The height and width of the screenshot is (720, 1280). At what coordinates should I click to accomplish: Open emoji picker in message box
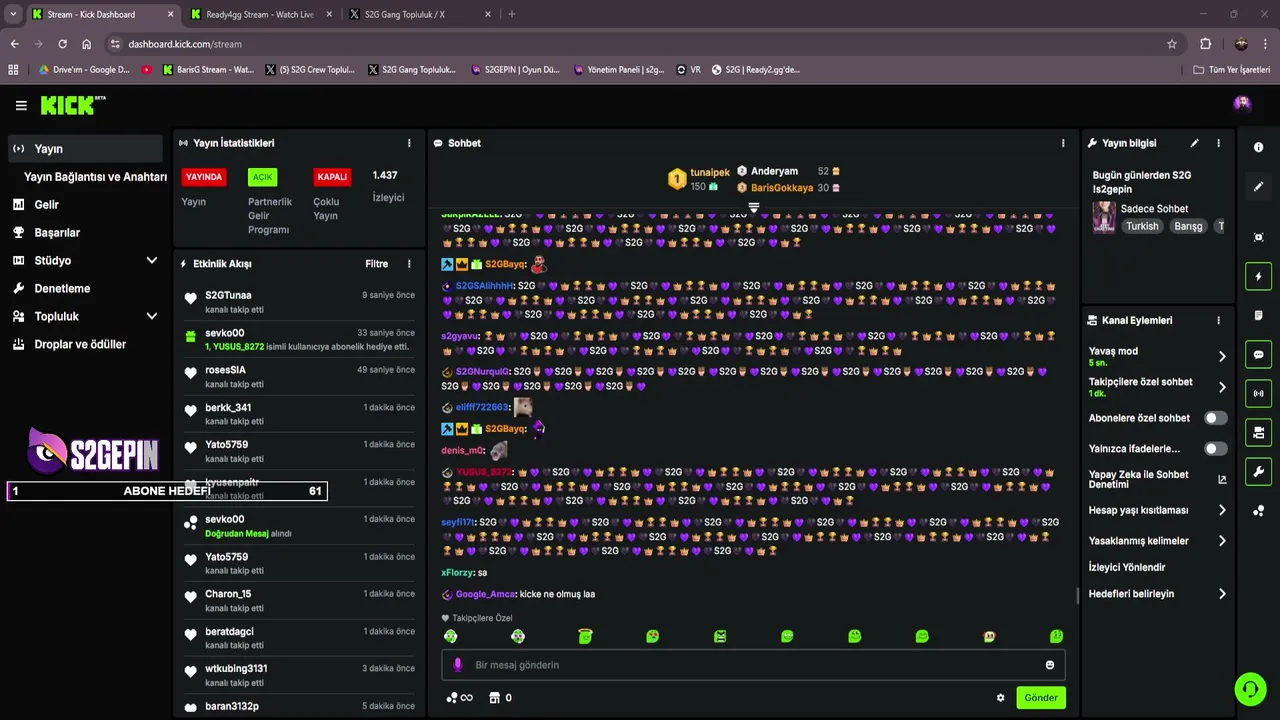click(1049, 665)
